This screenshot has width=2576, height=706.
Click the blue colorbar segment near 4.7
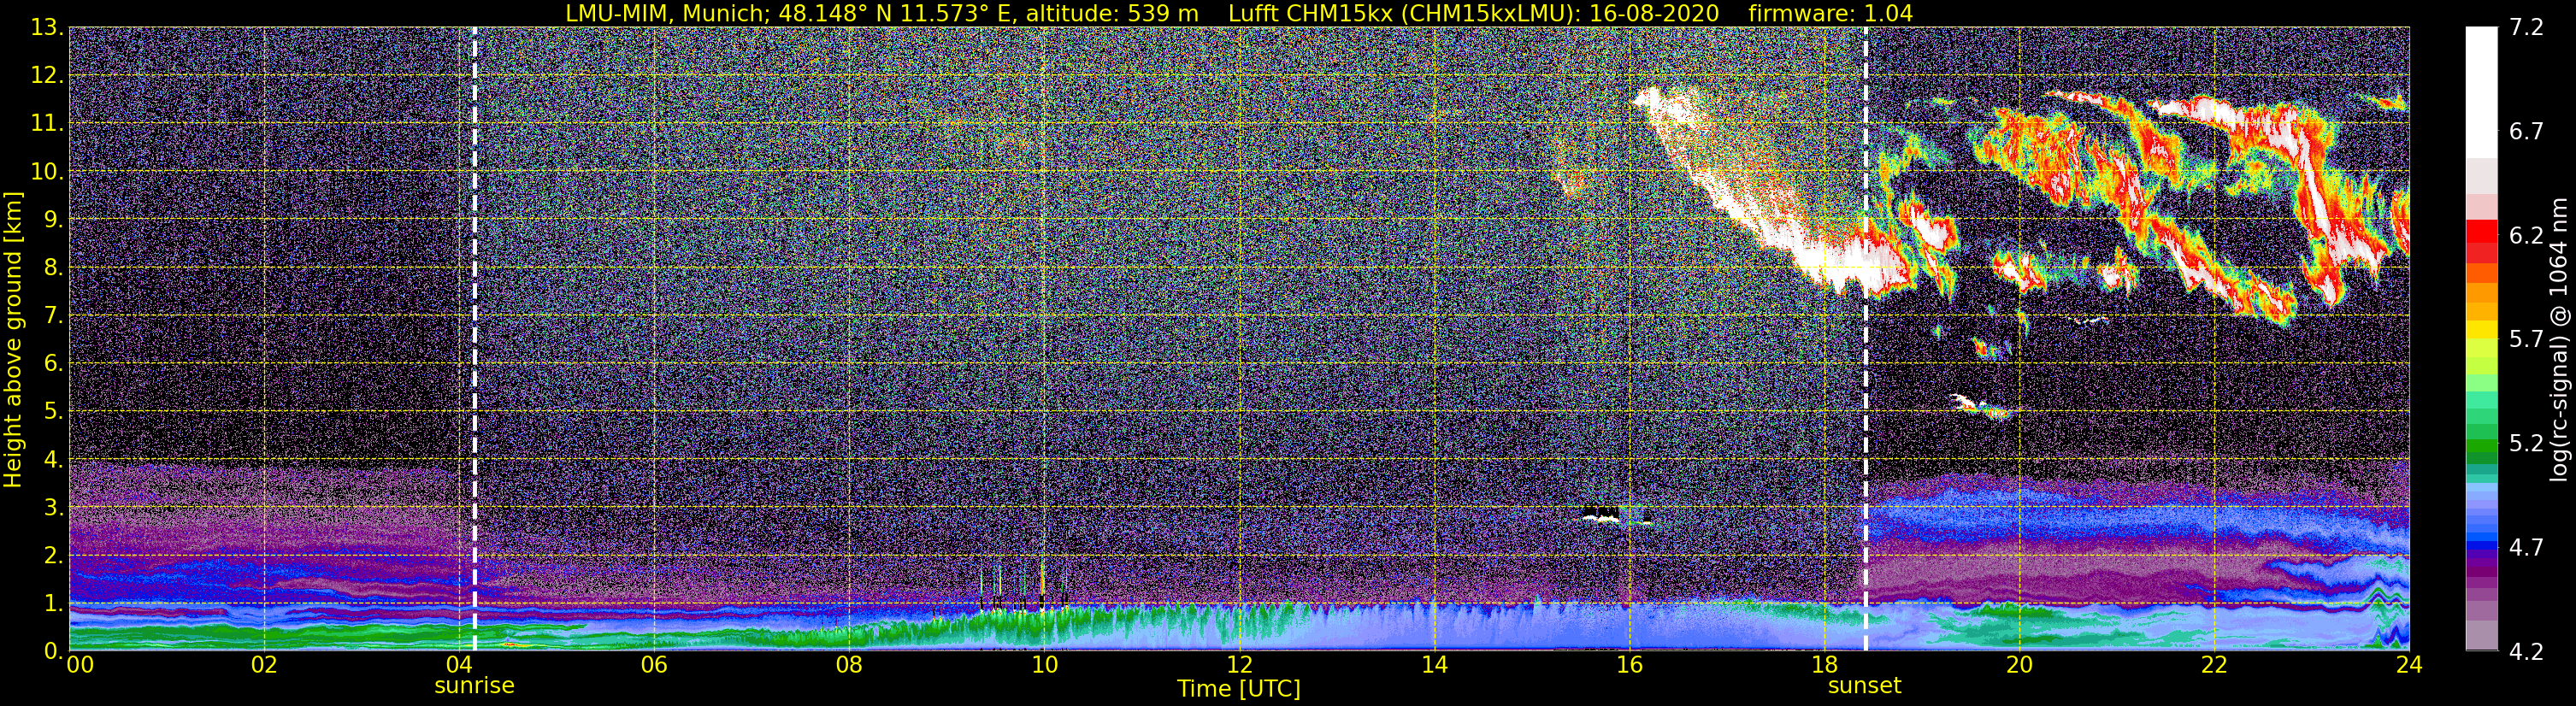[2481, 546]
